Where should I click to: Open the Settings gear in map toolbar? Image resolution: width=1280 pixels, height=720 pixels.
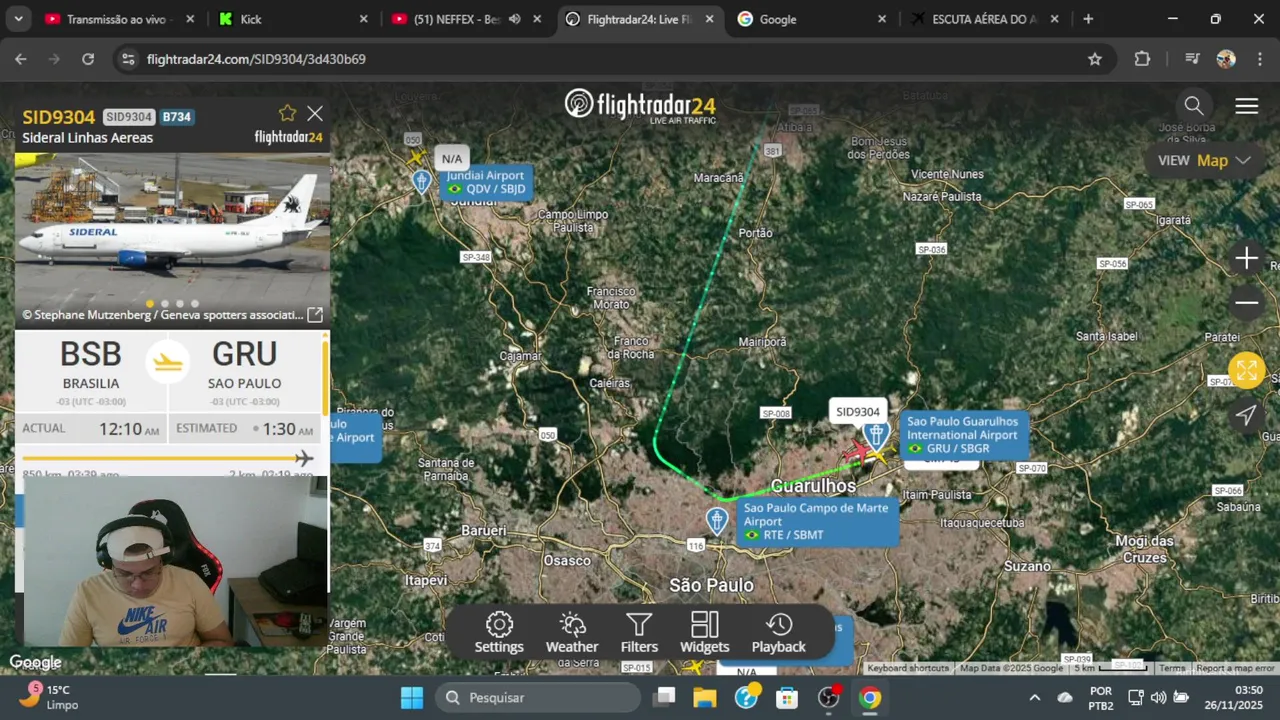pos(499,633)
